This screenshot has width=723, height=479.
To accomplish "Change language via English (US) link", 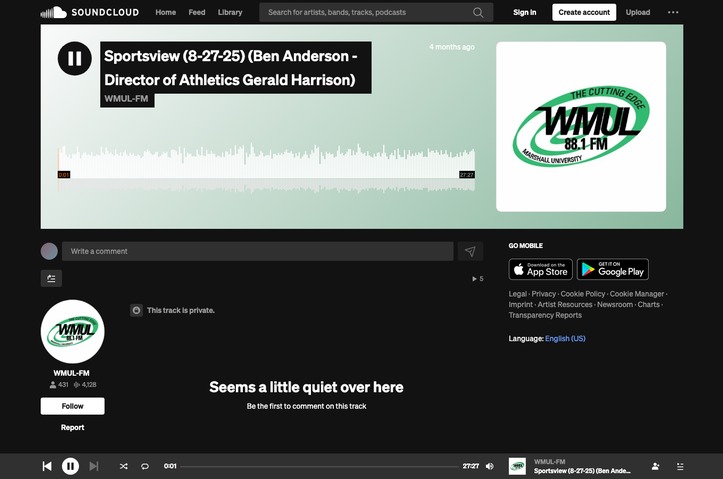I will click(x=565, y=338).
